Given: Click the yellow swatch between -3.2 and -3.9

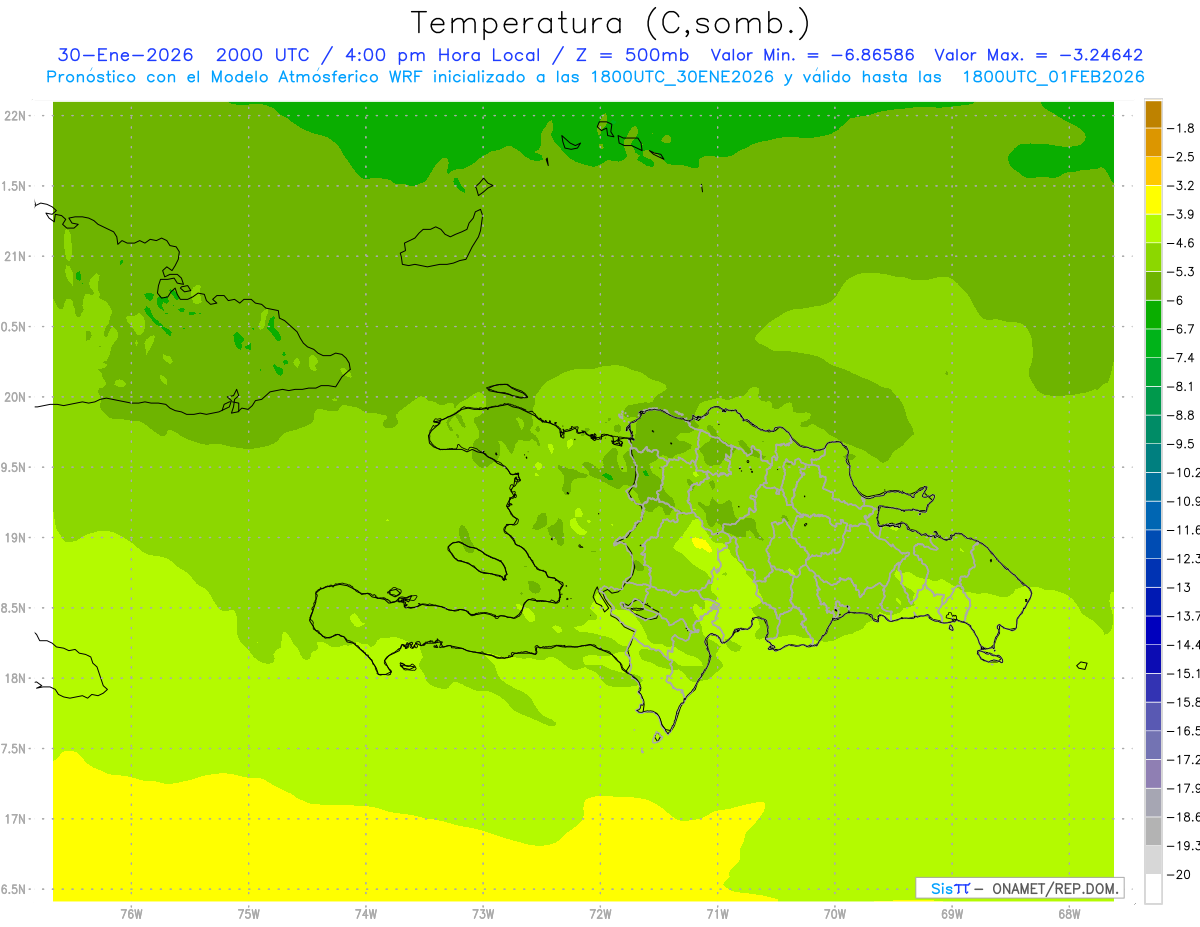Looking at the screenshot, I should tap(1153, 200).
